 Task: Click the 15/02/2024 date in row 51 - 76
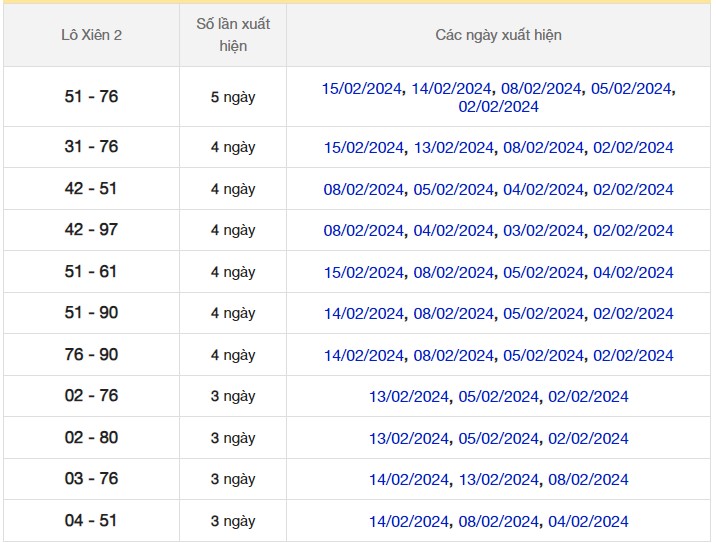point(362,89)
